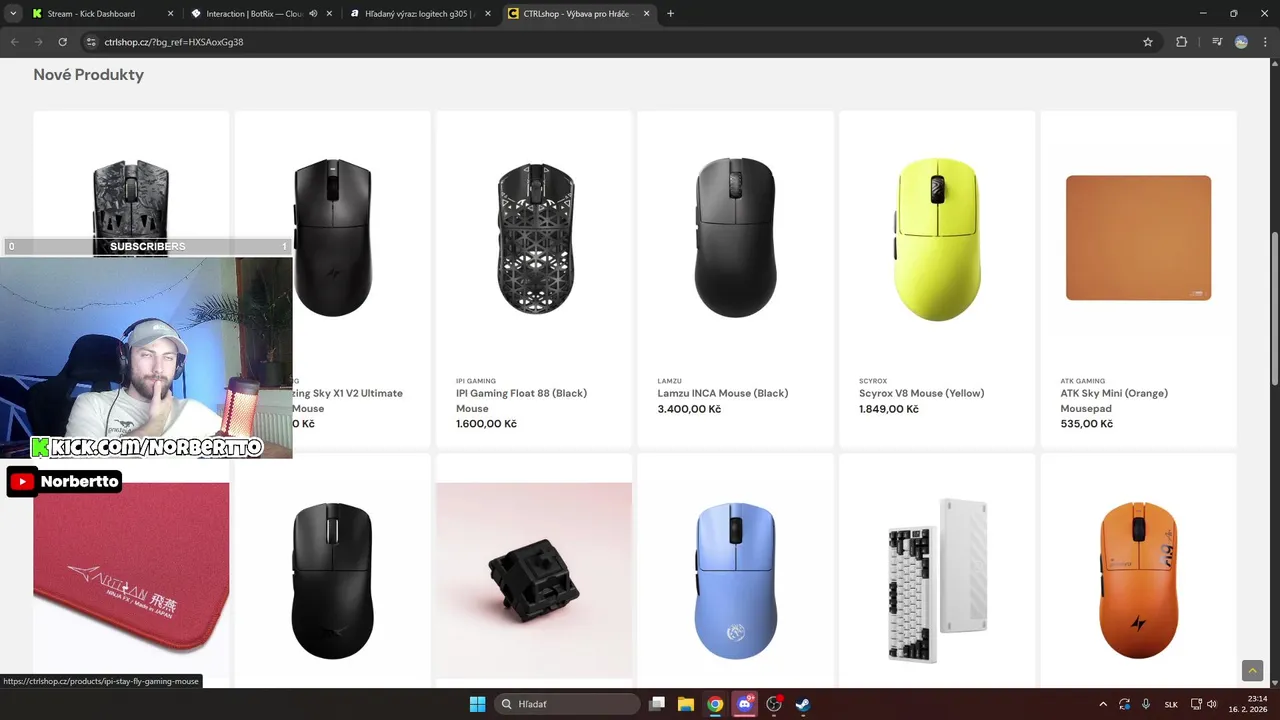Open the browser extensions puzzle icon
This screenshot has width=1280, height=720.
1182,42
